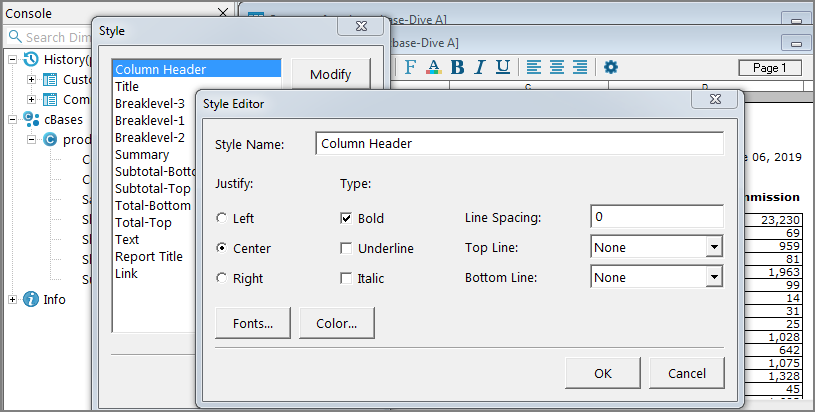This screenshot has width=815, height=412.
Task: Align text right in report toolbar
Action: tap(580, 67)
